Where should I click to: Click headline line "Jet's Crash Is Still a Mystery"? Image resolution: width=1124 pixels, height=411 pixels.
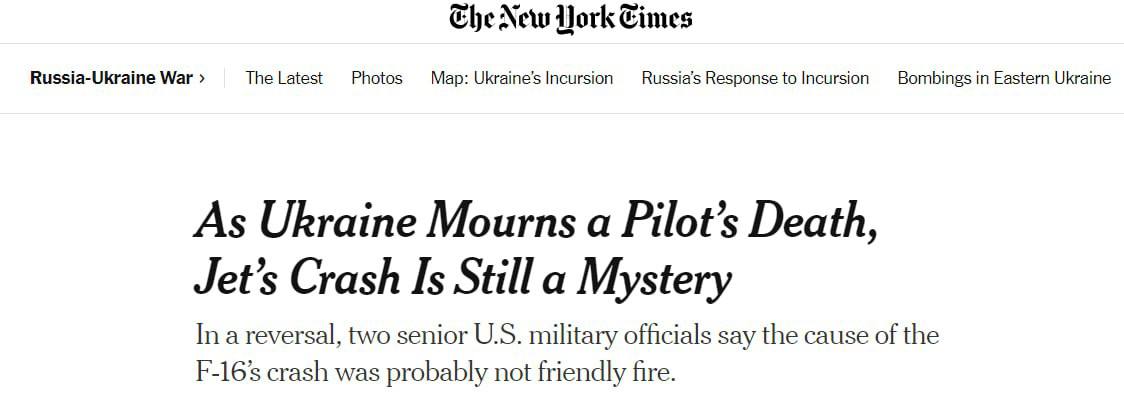coord(462,279)
